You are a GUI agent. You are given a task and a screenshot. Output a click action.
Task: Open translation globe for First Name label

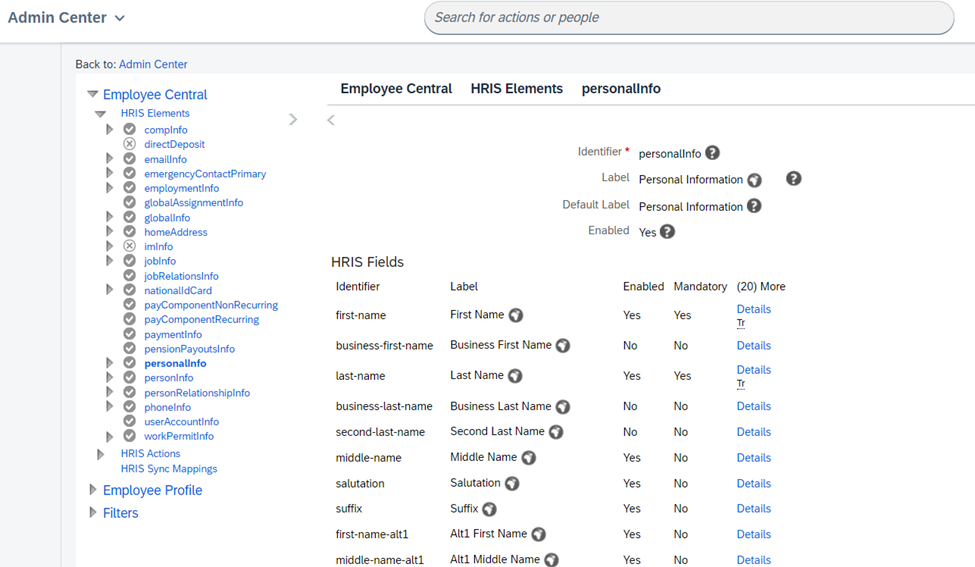515,315
